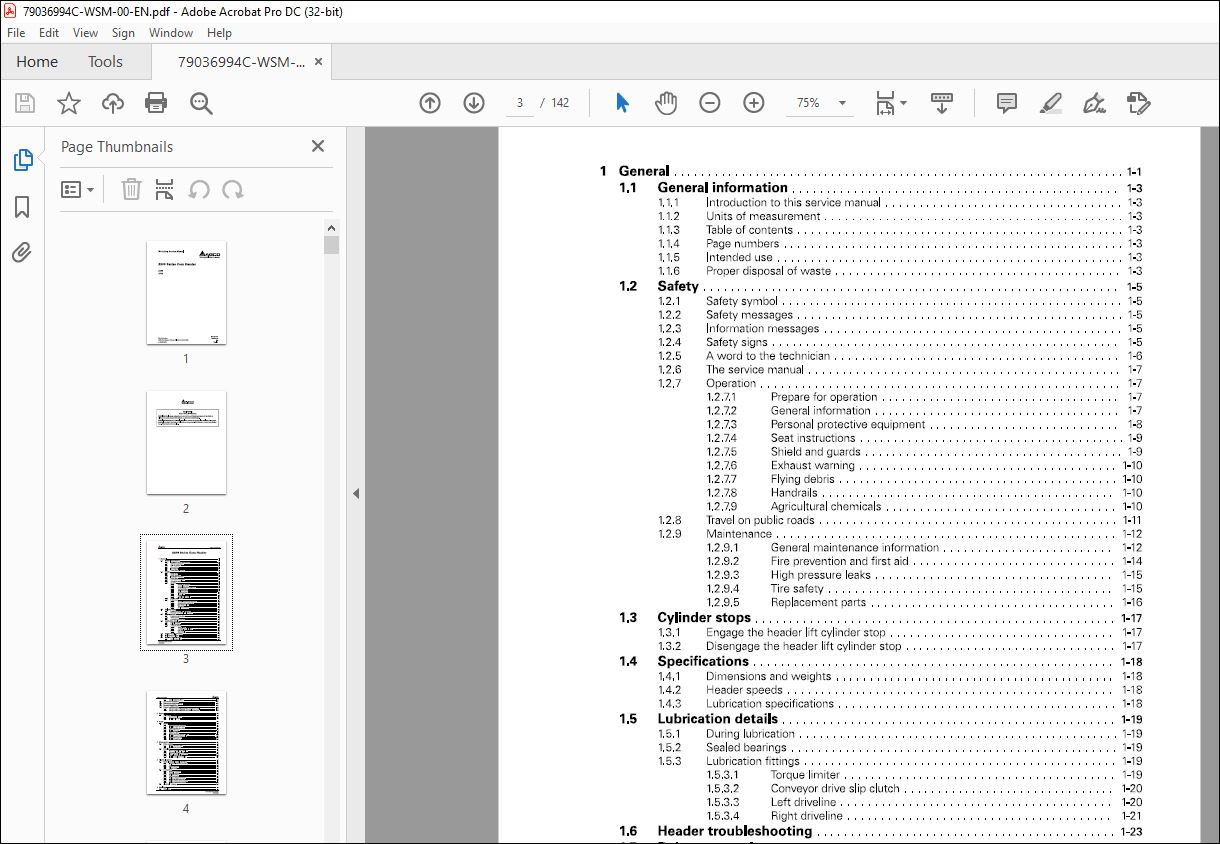Open the Bookmarks panel in the sidebar

(22, 207)
